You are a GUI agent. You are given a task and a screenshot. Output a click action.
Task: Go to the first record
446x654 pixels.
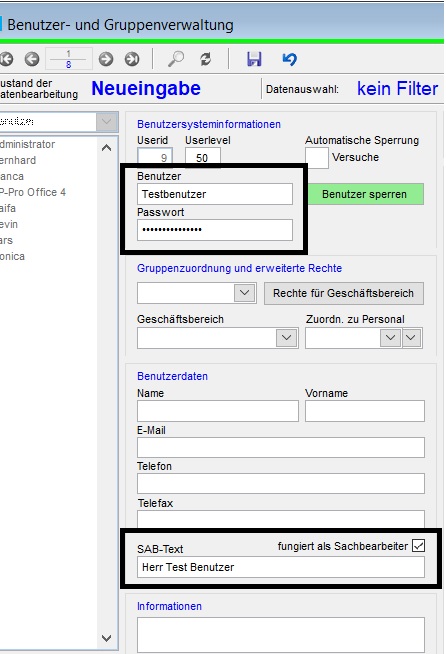tap(6, 59)
